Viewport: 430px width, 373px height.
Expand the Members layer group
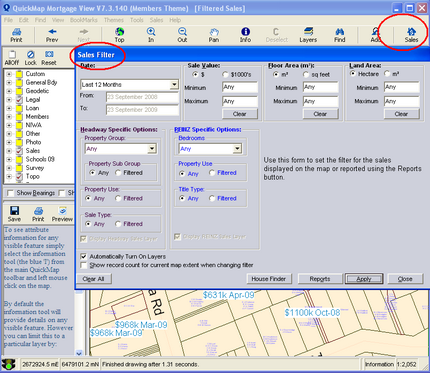9,117
